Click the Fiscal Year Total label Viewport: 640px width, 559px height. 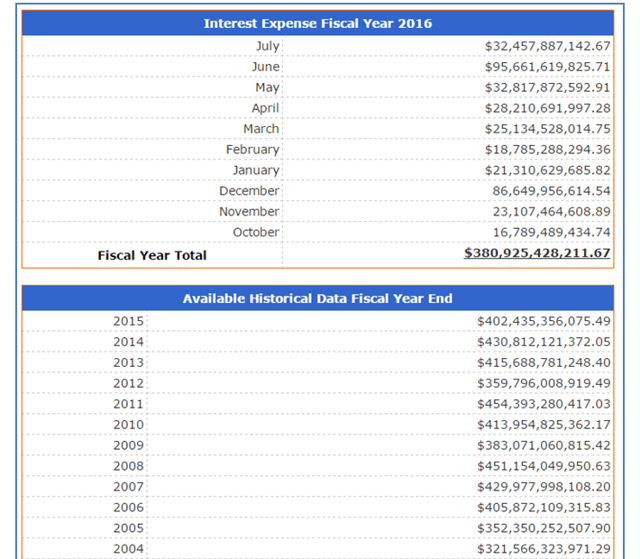point(152,255)
